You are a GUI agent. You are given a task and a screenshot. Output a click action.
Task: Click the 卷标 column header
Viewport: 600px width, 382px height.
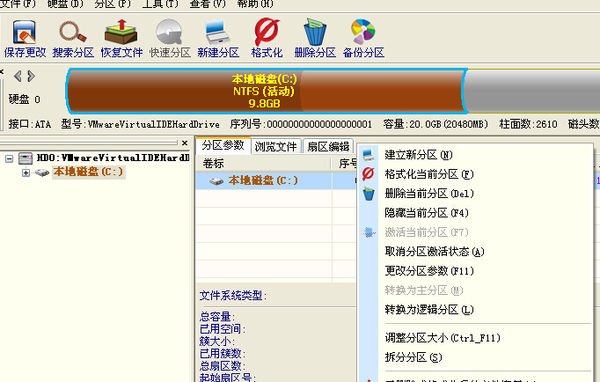tap(214, 163)
